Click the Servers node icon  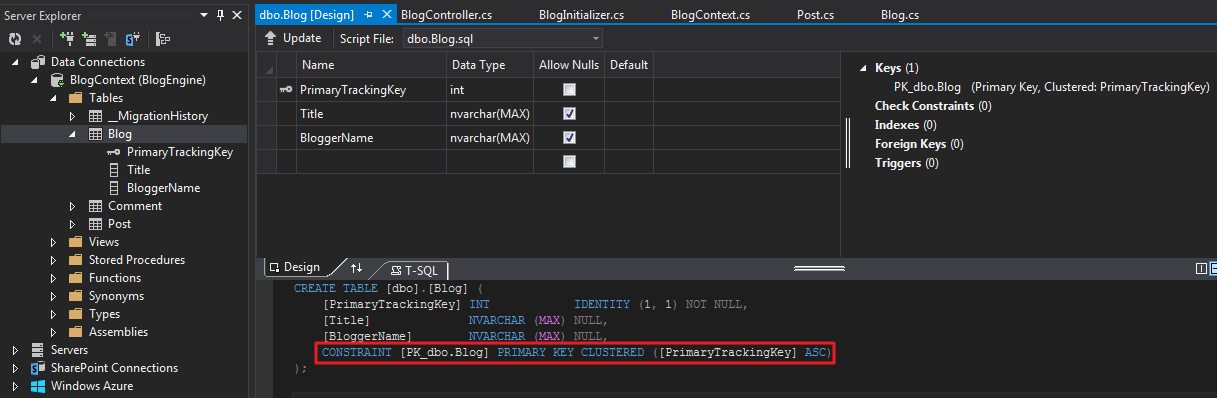coord(37,350)
